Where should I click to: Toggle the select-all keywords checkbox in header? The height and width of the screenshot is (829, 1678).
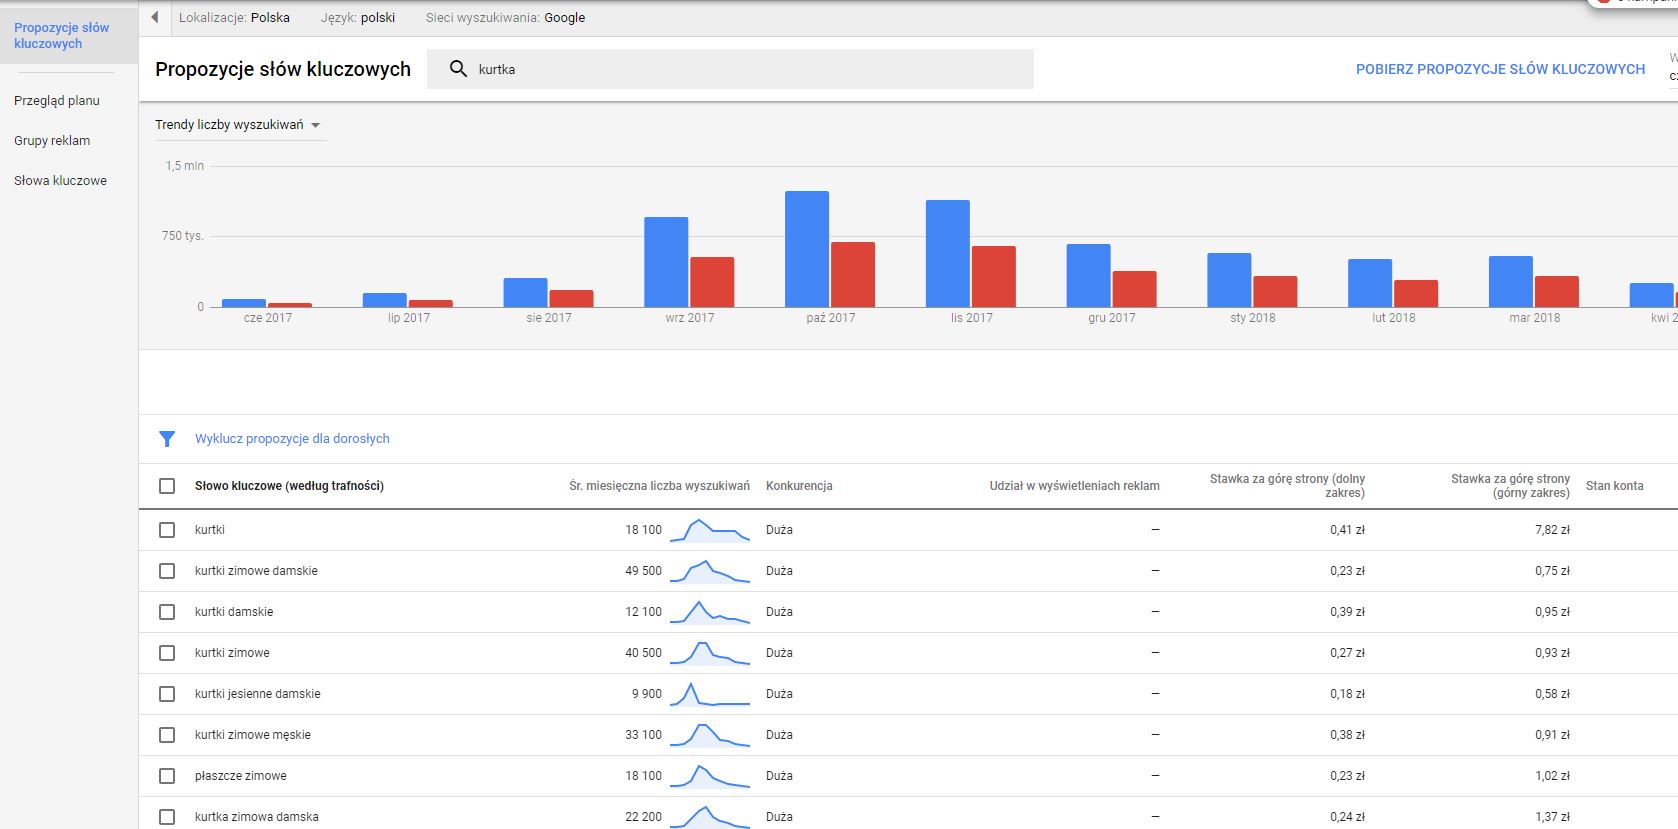pyautogui.click(x=167, y=486)
